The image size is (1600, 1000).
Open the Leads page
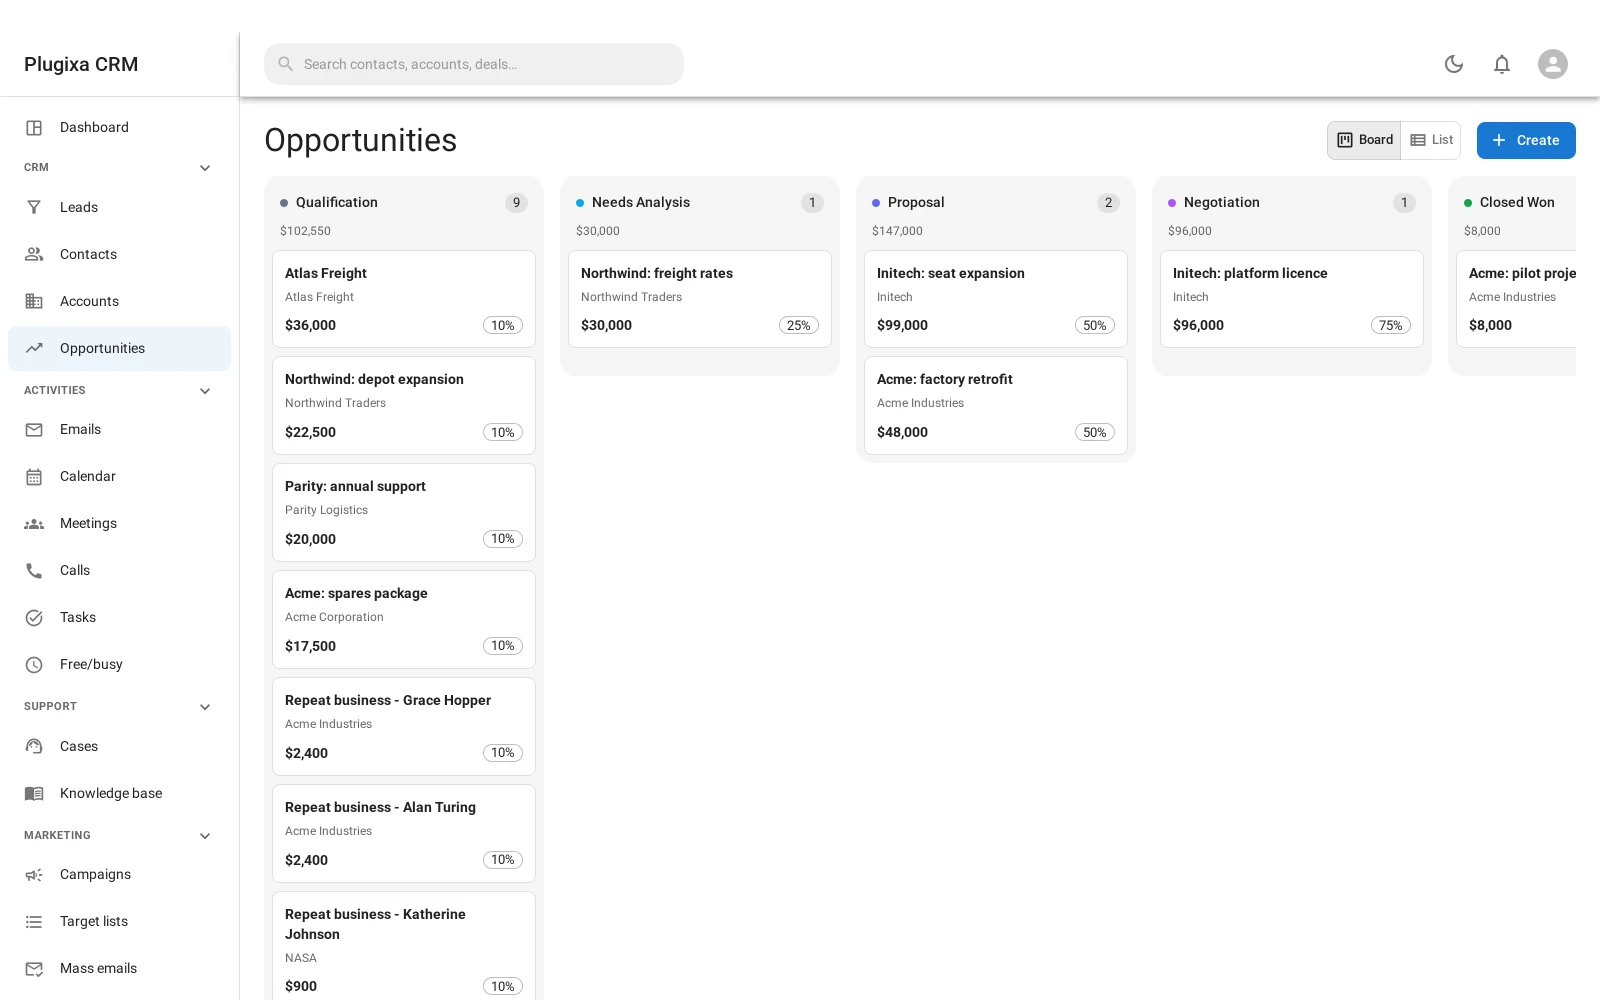coord(119,208)
